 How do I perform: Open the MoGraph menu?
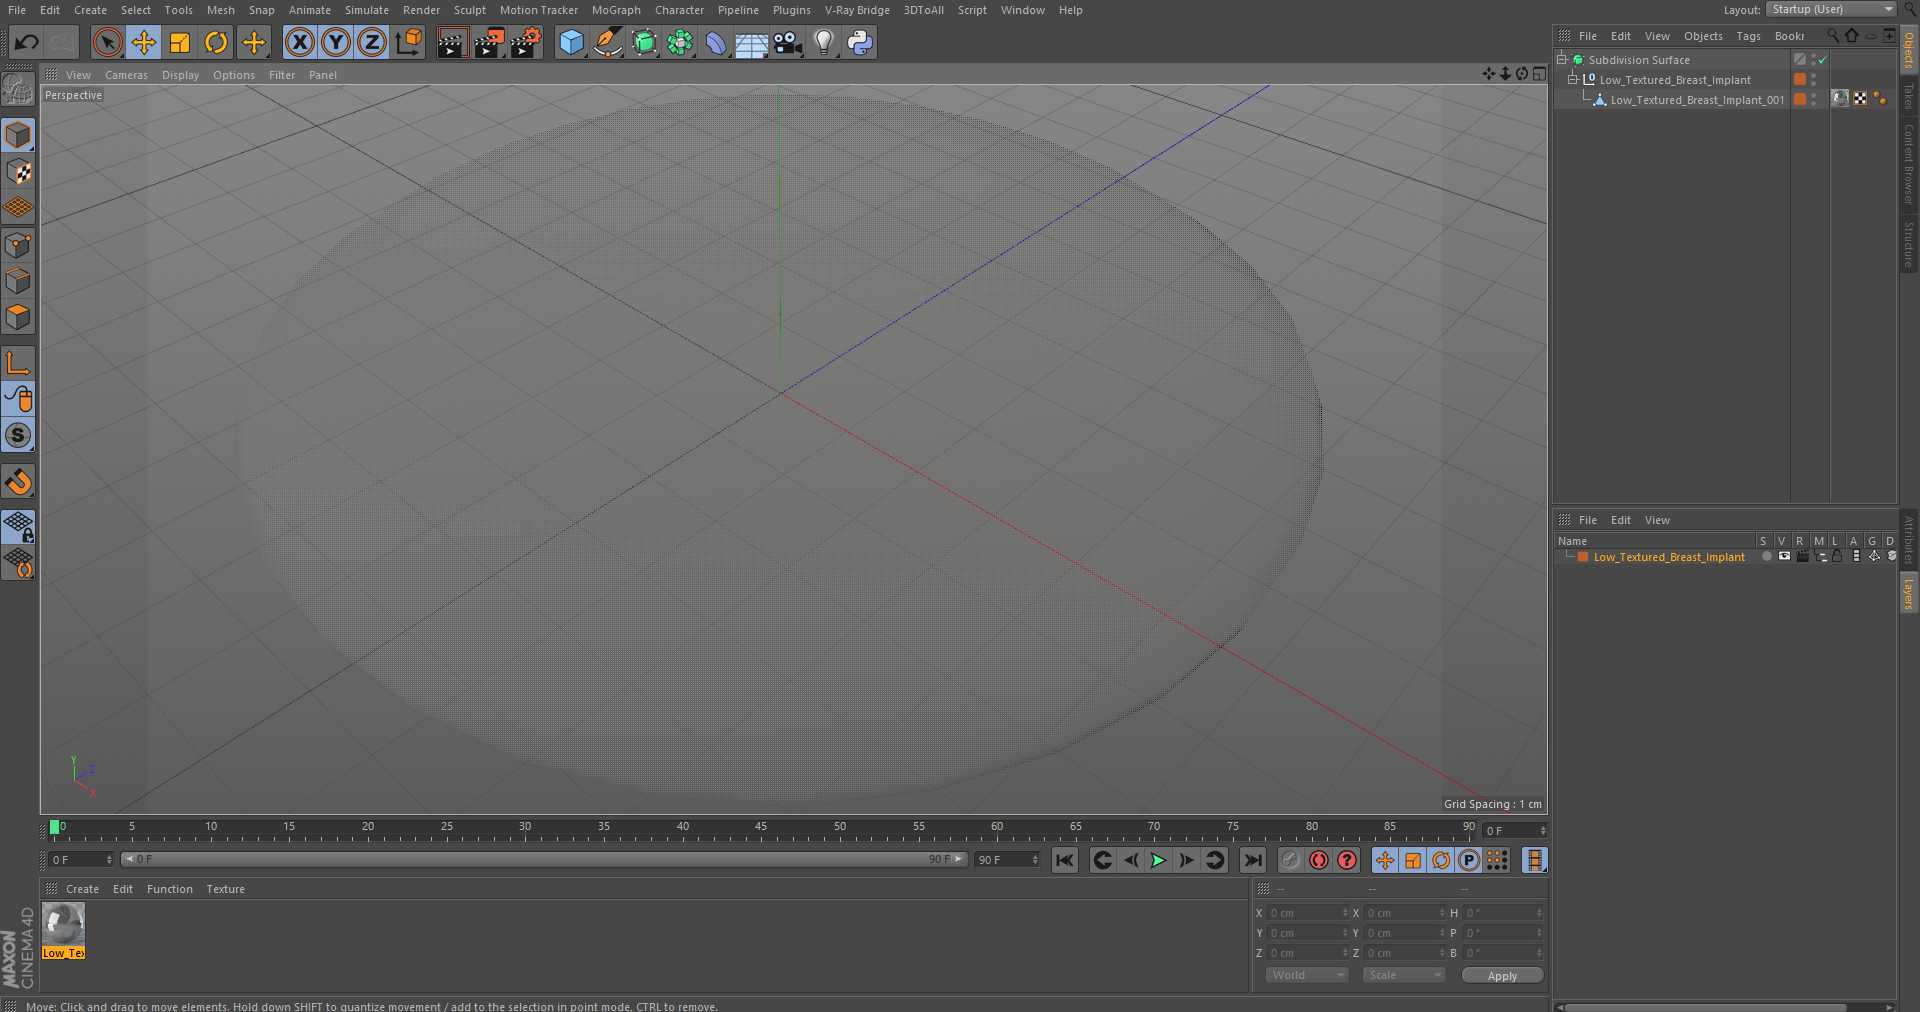pyautogui.click(x=616, y=10)
